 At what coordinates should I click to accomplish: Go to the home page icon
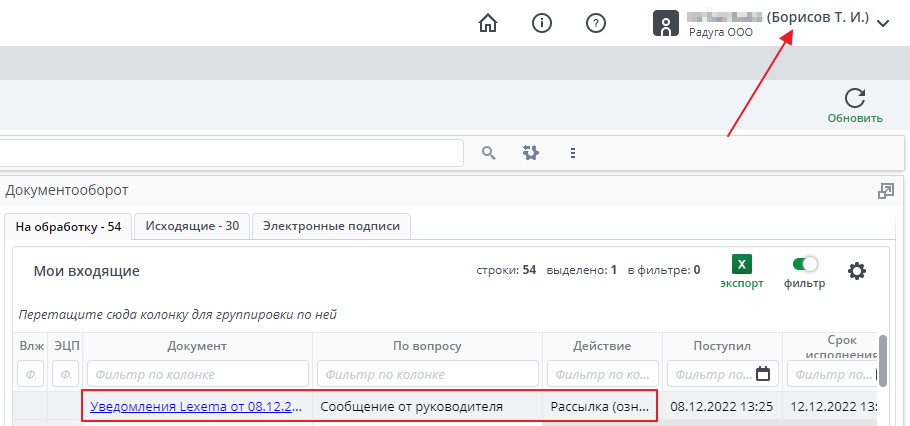[488, 23]
